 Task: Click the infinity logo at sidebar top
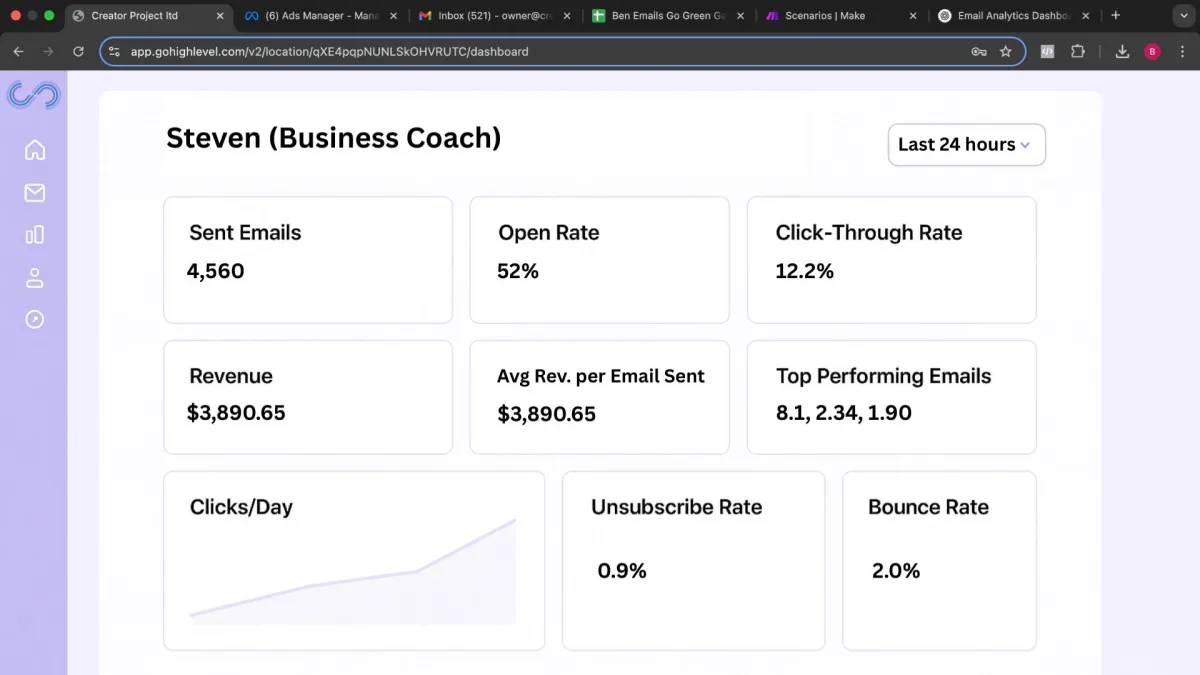[34, 96]
